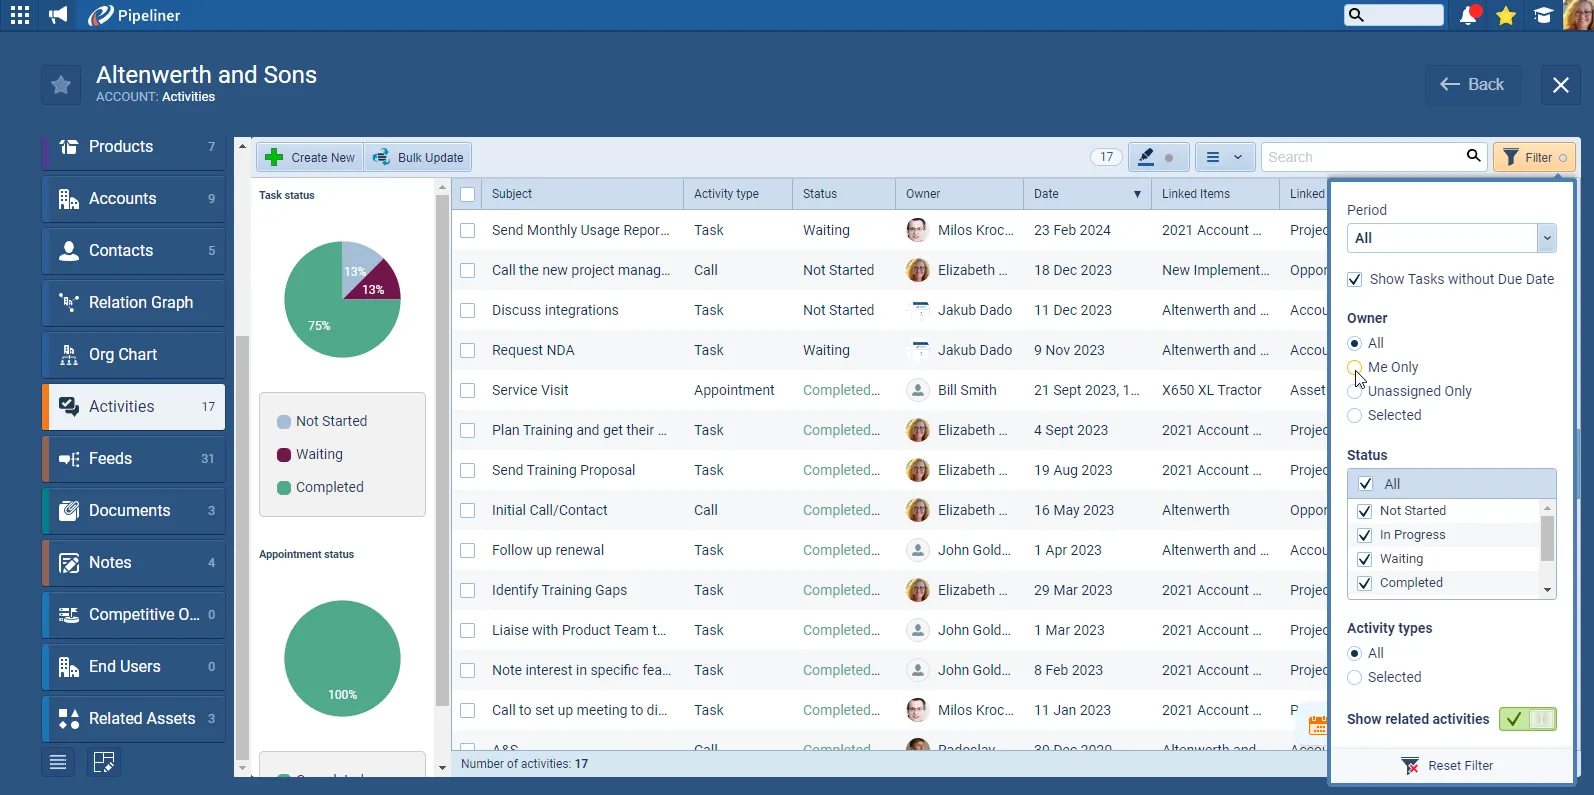Click the yellow star favorites icon in top bar
The height and width of the screenshot is (795, 1594).
coord(1506,15)
